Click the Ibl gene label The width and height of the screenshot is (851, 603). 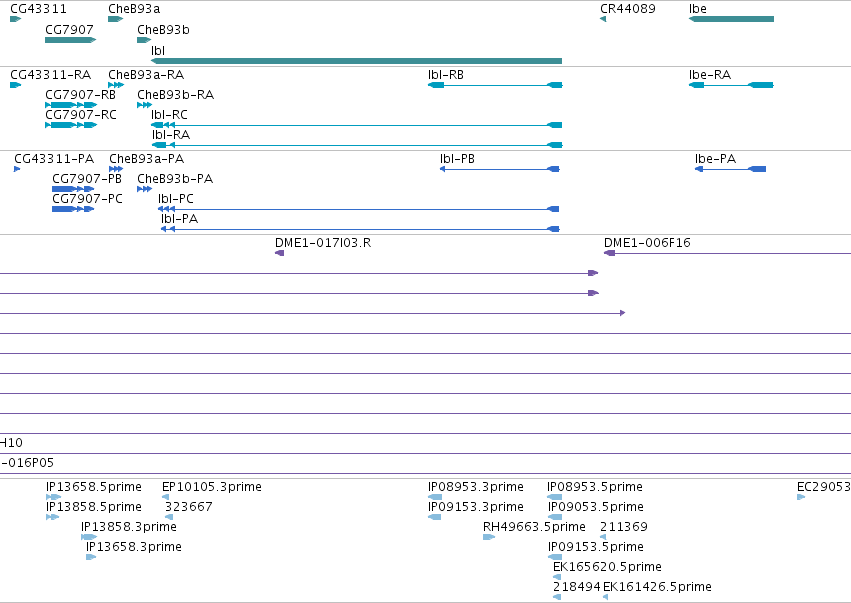point(158,50)
